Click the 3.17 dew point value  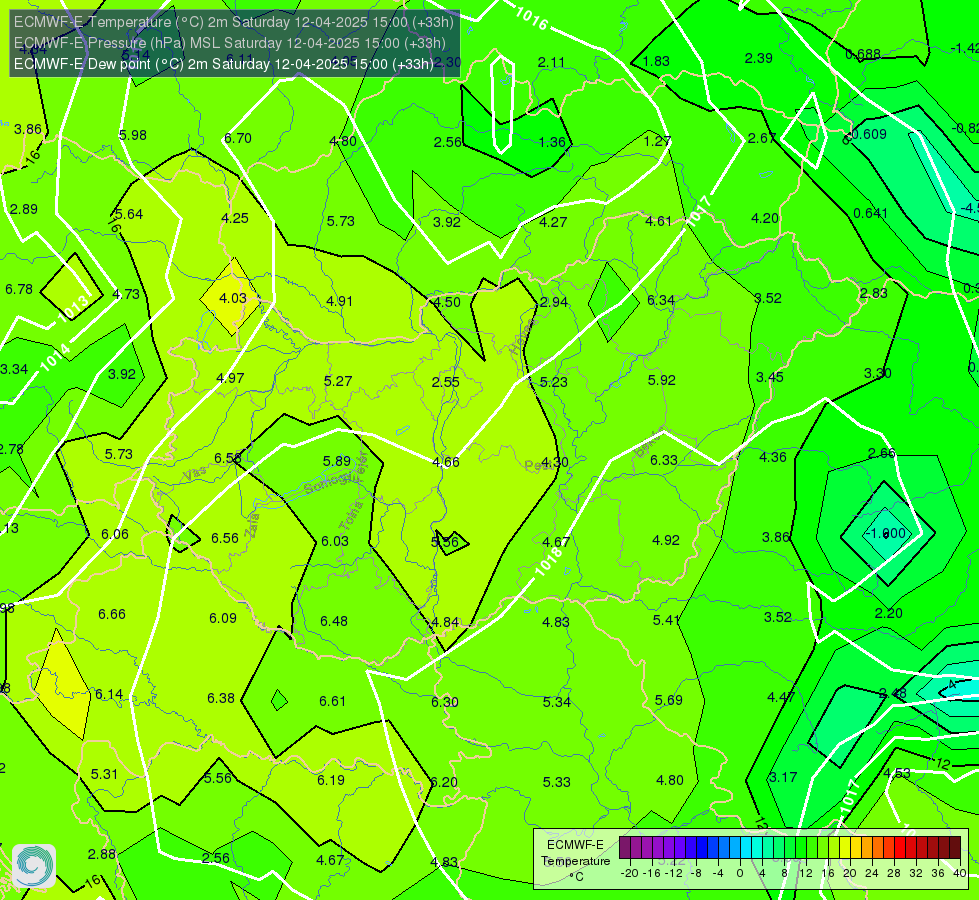(x=783, y=777)
